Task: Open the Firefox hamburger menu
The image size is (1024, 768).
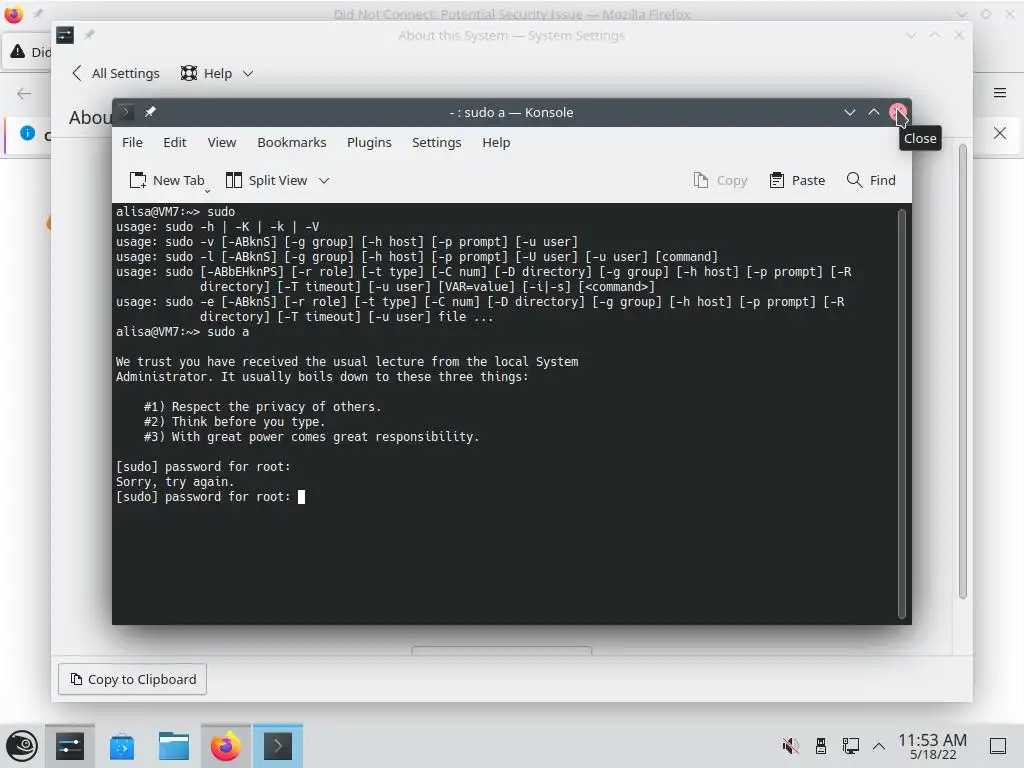Action: 1000,93
